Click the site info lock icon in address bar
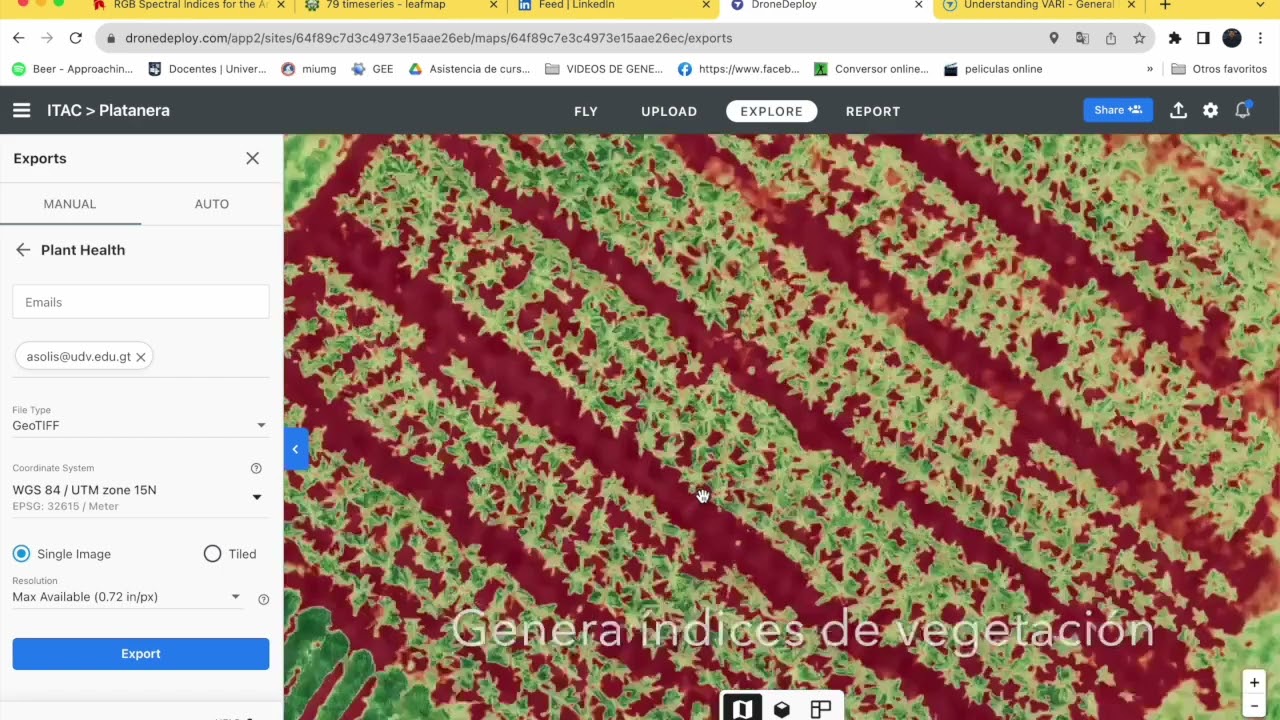Screen dimensions: 1280x720 pyautogui.click(x=109, y=38)
